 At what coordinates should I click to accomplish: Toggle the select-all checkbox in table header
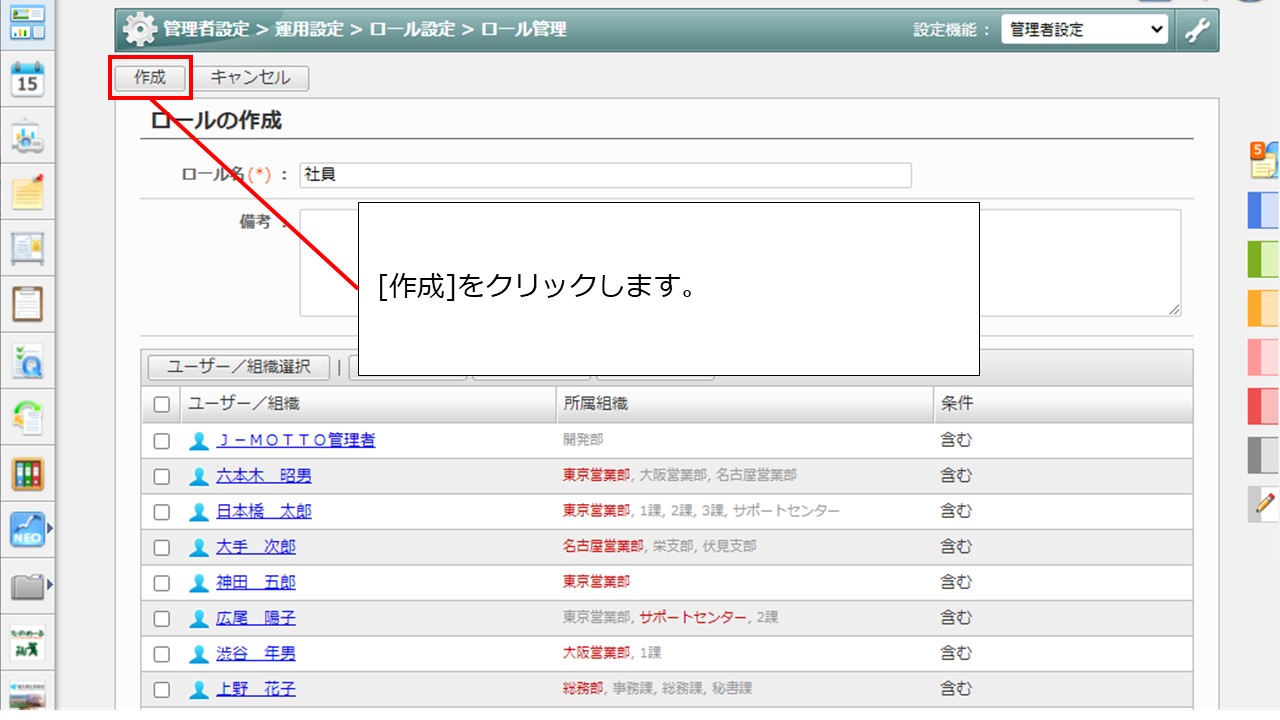[162, 405]
